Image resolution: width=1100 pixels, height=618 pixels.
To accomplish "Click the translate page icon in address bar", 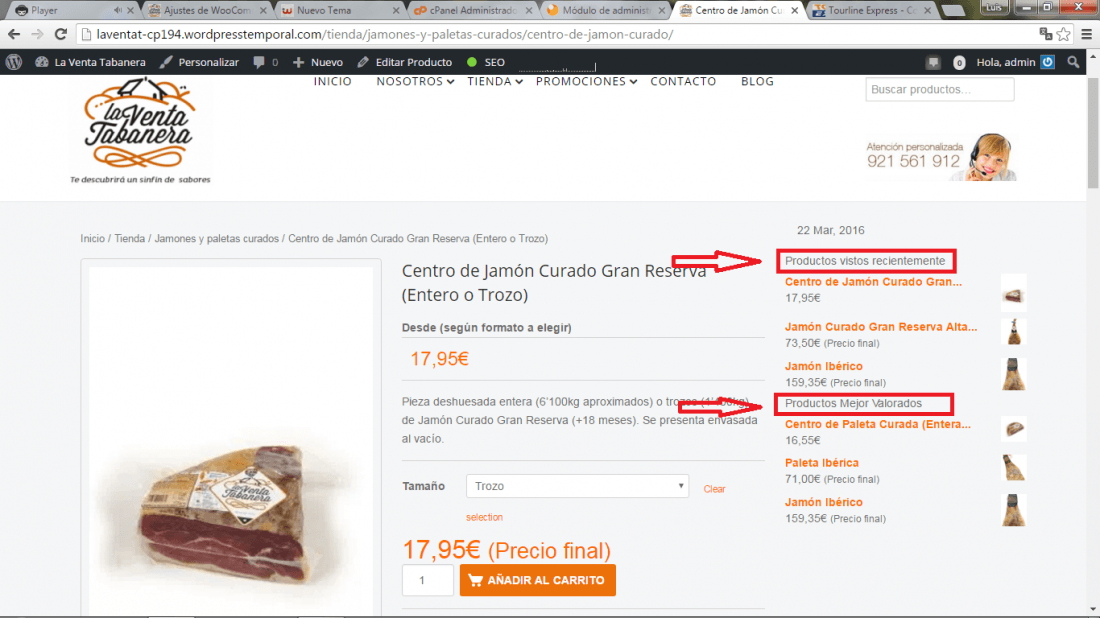I will pyautogui.click(x=1045, y=34).
